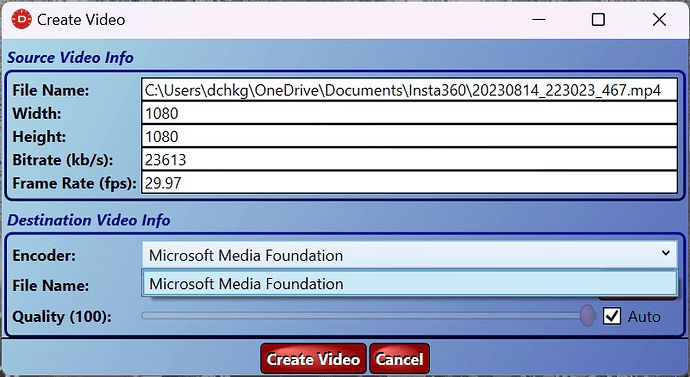Viewport: 690px width, 377px height.
Task: Cancel the Create Video dialog
Action: pyautogui.click(x=400, y=359)
